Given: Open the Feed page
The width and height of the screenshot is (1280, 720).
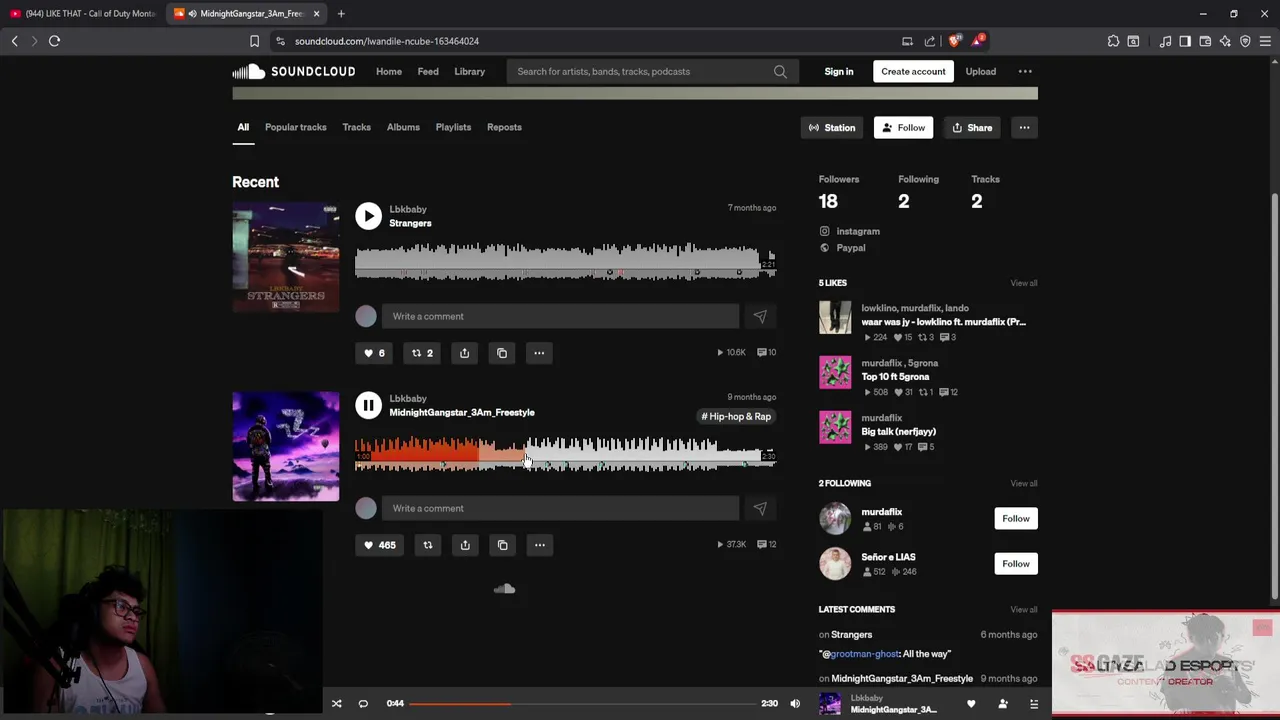Looking at the screenshot, I should pos(428,71).
